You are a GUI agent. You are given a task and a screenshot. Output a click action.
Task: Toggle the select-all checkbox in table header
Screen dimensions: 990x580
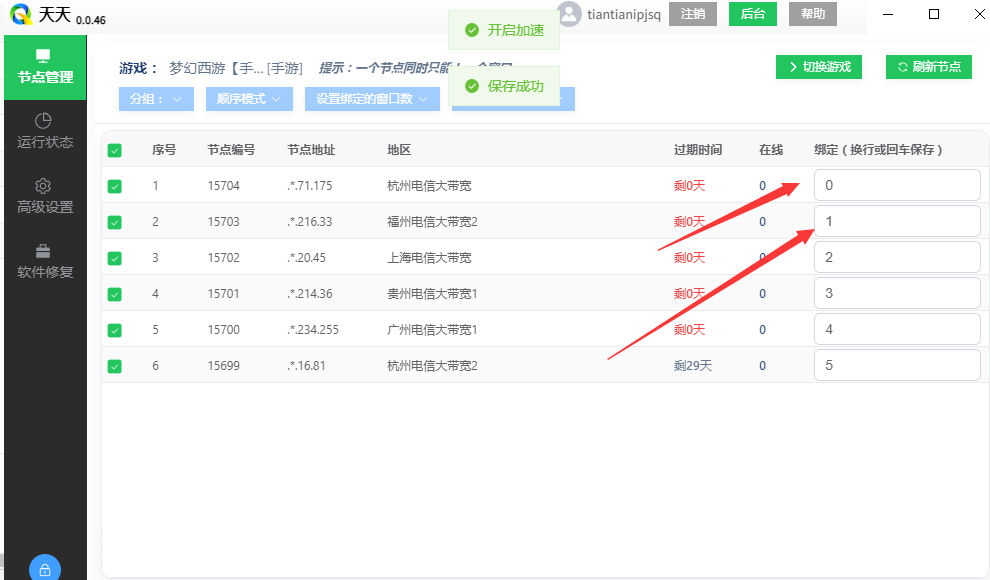click(115, 149)
